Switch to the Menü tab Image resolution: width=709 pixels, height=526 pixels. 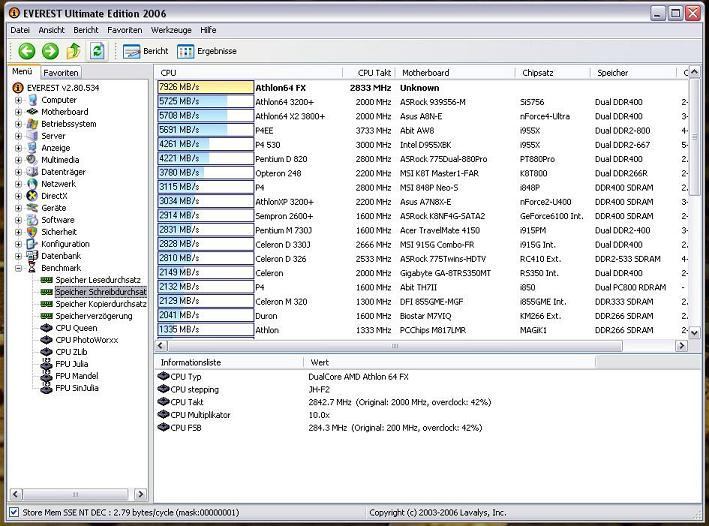pyautogui.click(x=22, y=72)
